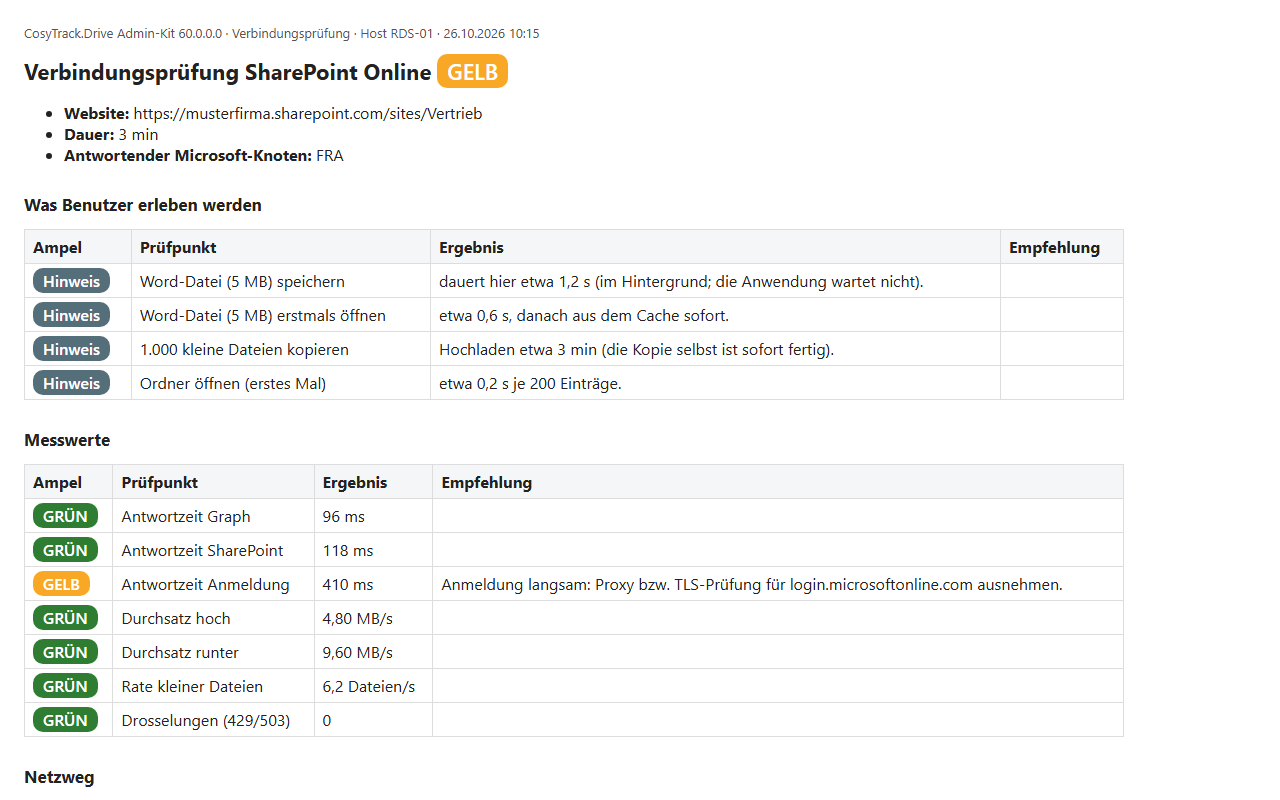Click result 'etwa 0,2 s je 200 Einträge'

point(530,384)
